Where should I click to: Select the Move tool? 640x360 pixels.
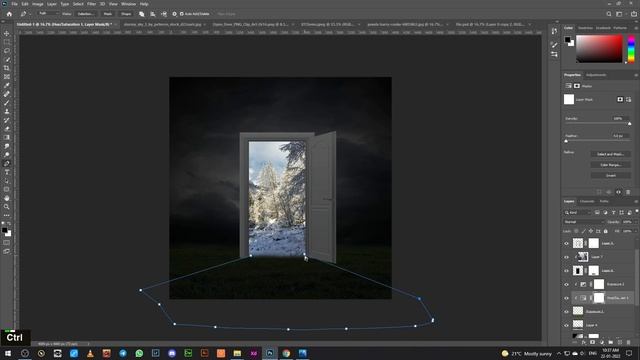(7, 33)
